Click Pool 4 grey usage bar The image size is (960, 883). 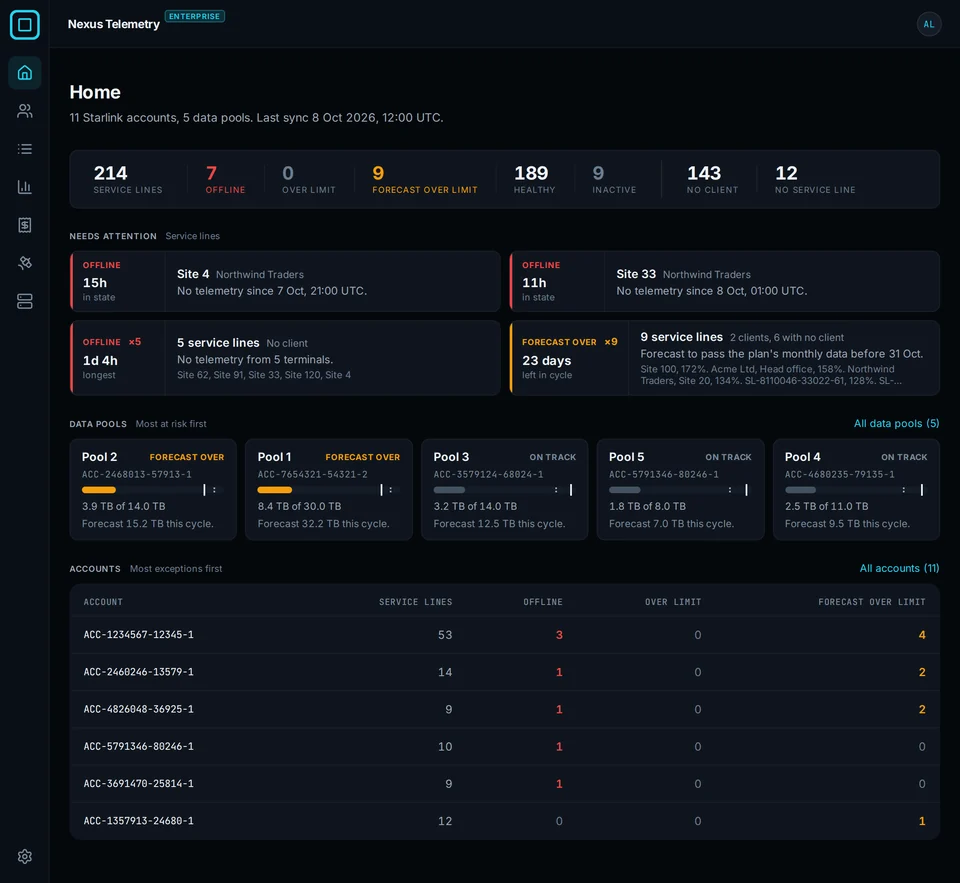point(800,490)
